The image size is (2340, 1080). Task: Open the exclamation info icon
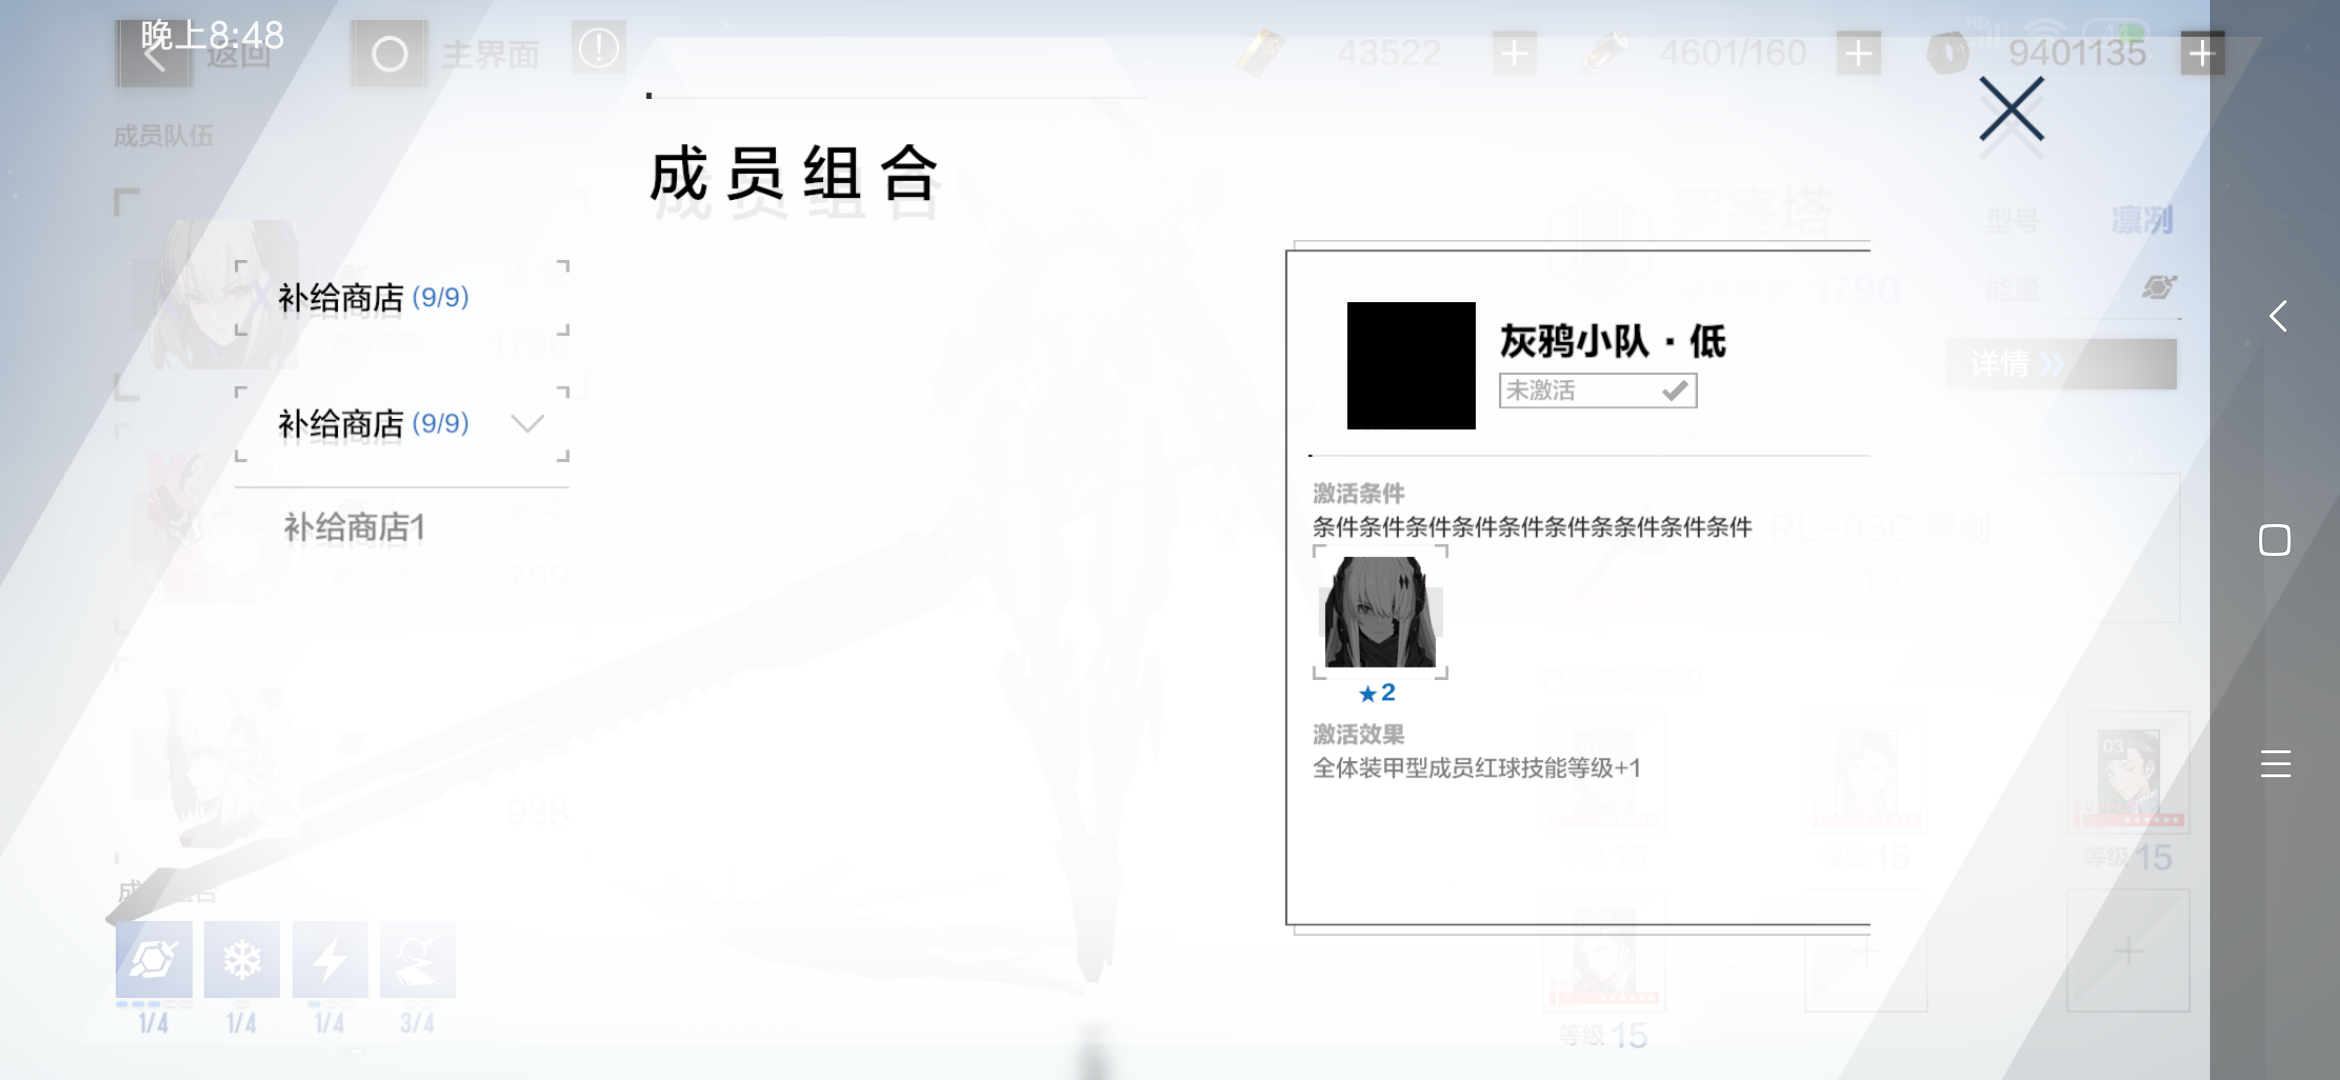(599, 48)
